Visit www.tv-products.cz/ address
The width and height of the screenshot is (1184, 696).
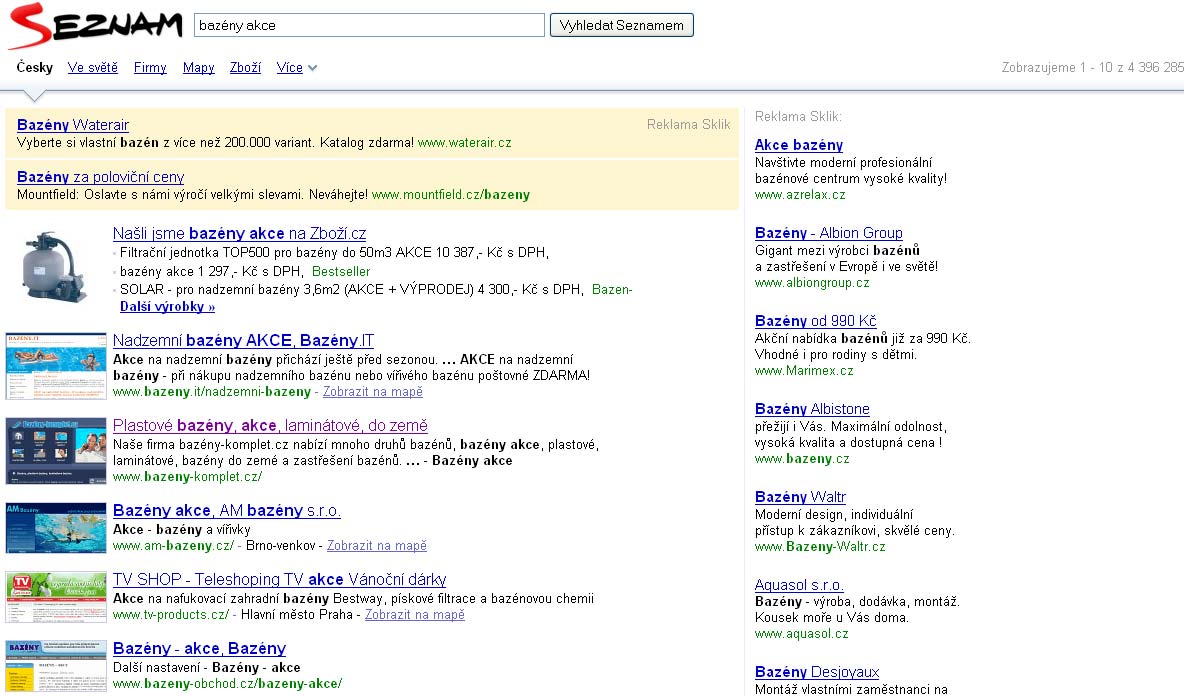click(x=171, y=614)
